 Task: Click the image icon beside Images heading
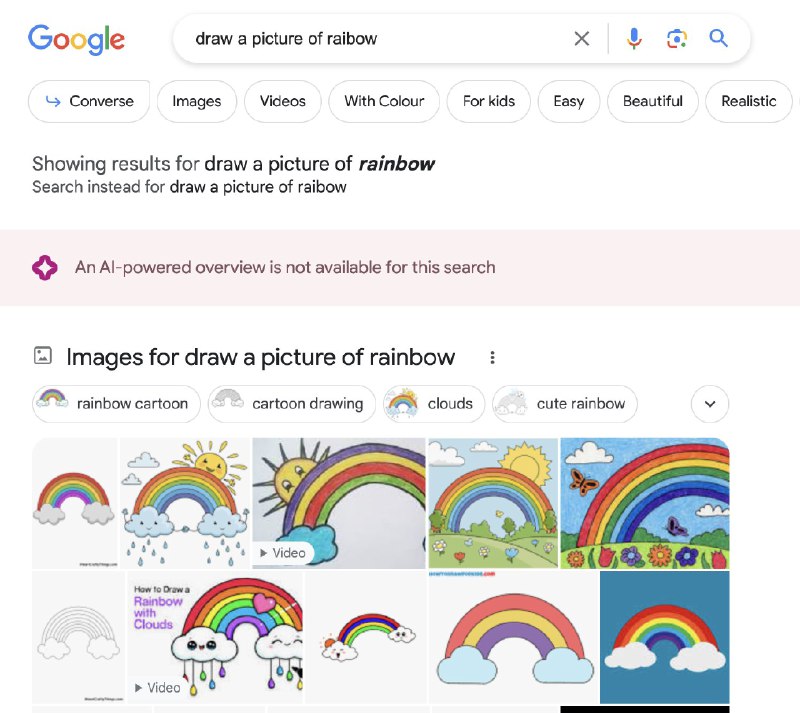point(43,355)
